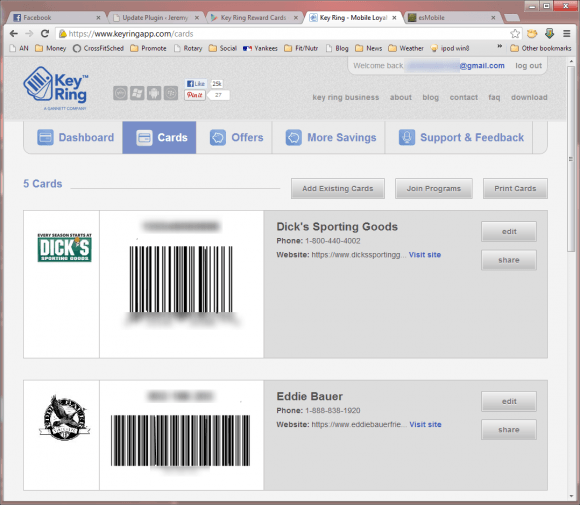
Task: Open the Yankees bookmark
Action: click(260, 48)
